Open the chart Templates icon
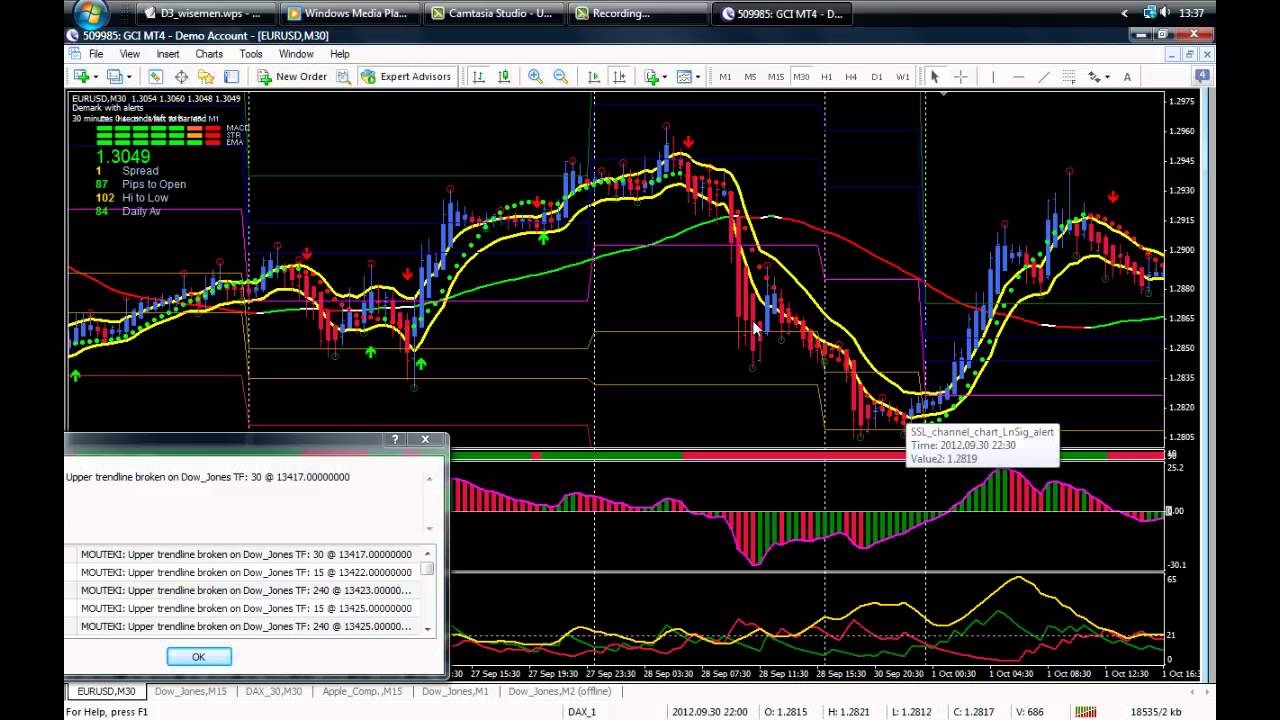The width and height of the screenshot is (1280, 720). click(x=684, y=77)
